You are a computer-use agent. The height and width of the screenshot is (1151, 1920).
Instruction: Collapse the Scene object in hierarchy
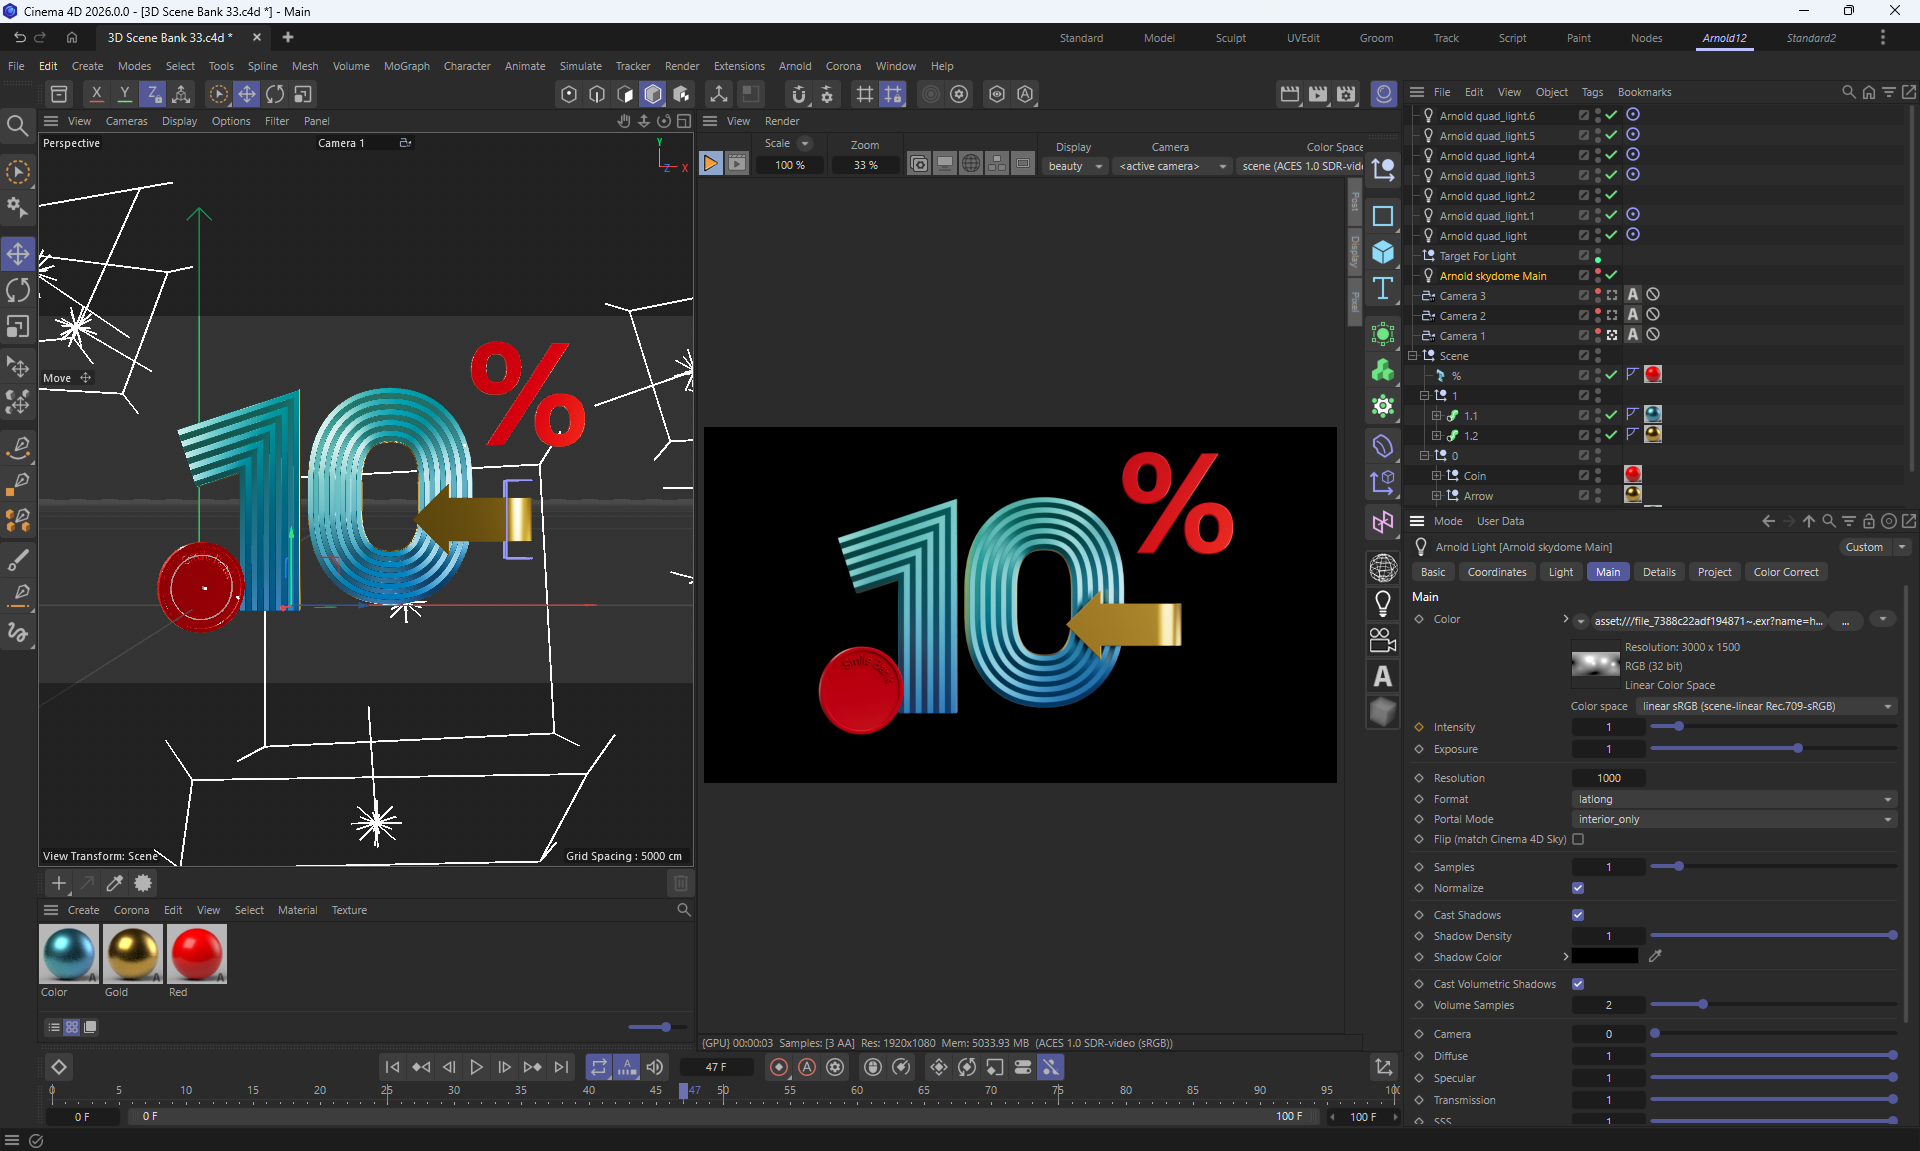pos(1413,356)
